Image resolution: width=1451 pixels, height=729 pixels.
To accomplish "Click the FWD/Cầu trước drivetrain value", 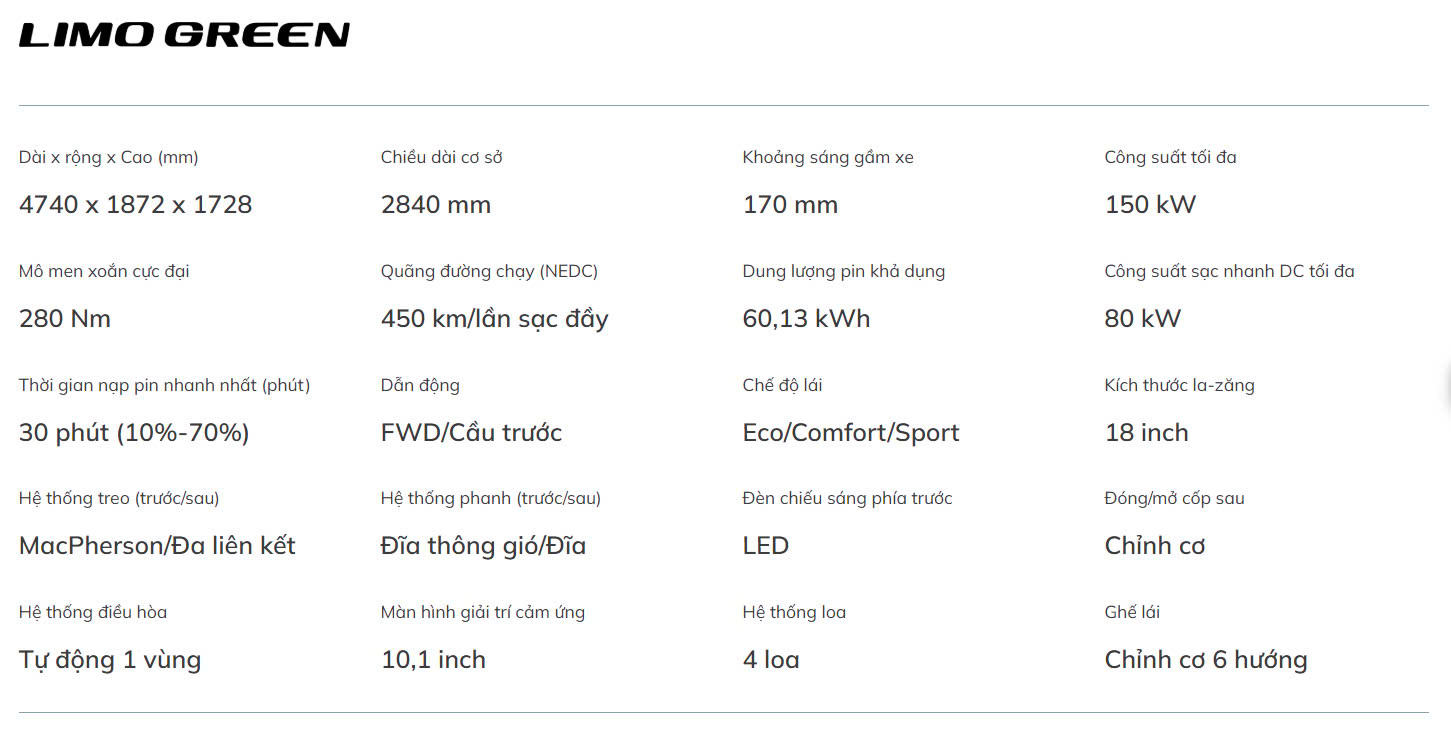I will click(471, 433).
